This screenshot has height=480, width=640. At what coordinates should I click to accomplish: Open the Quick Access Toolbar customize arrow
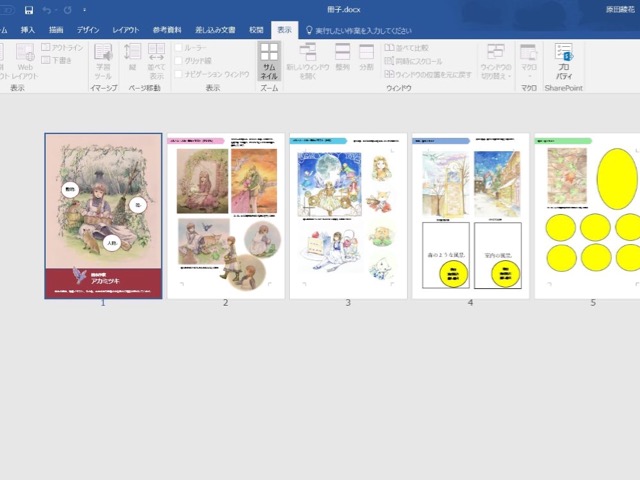coord(84,10)
